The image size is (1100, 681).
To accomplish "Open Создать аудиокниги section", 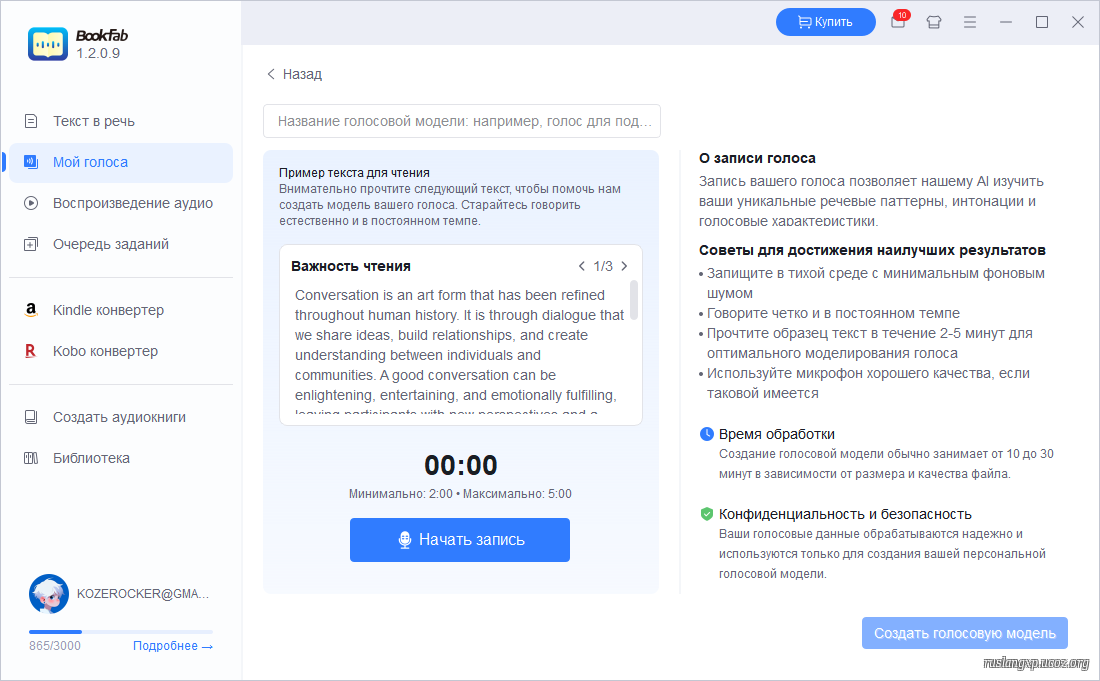I will click(119, 417).
